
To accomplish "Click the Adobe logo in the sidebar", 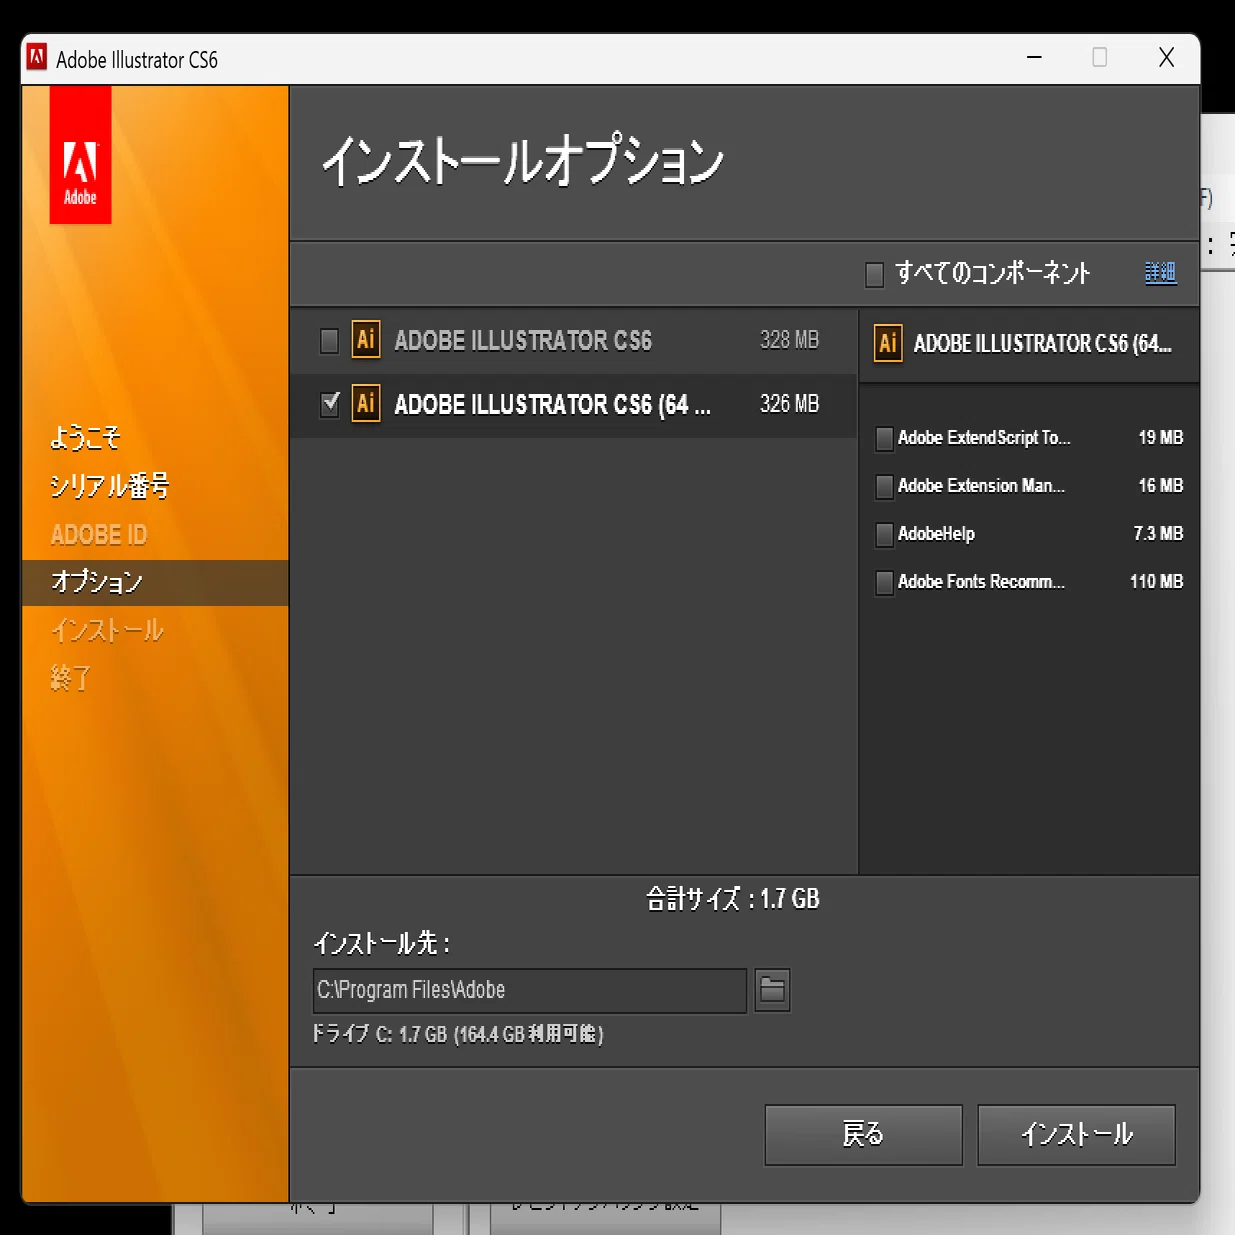I will [80, 155].
